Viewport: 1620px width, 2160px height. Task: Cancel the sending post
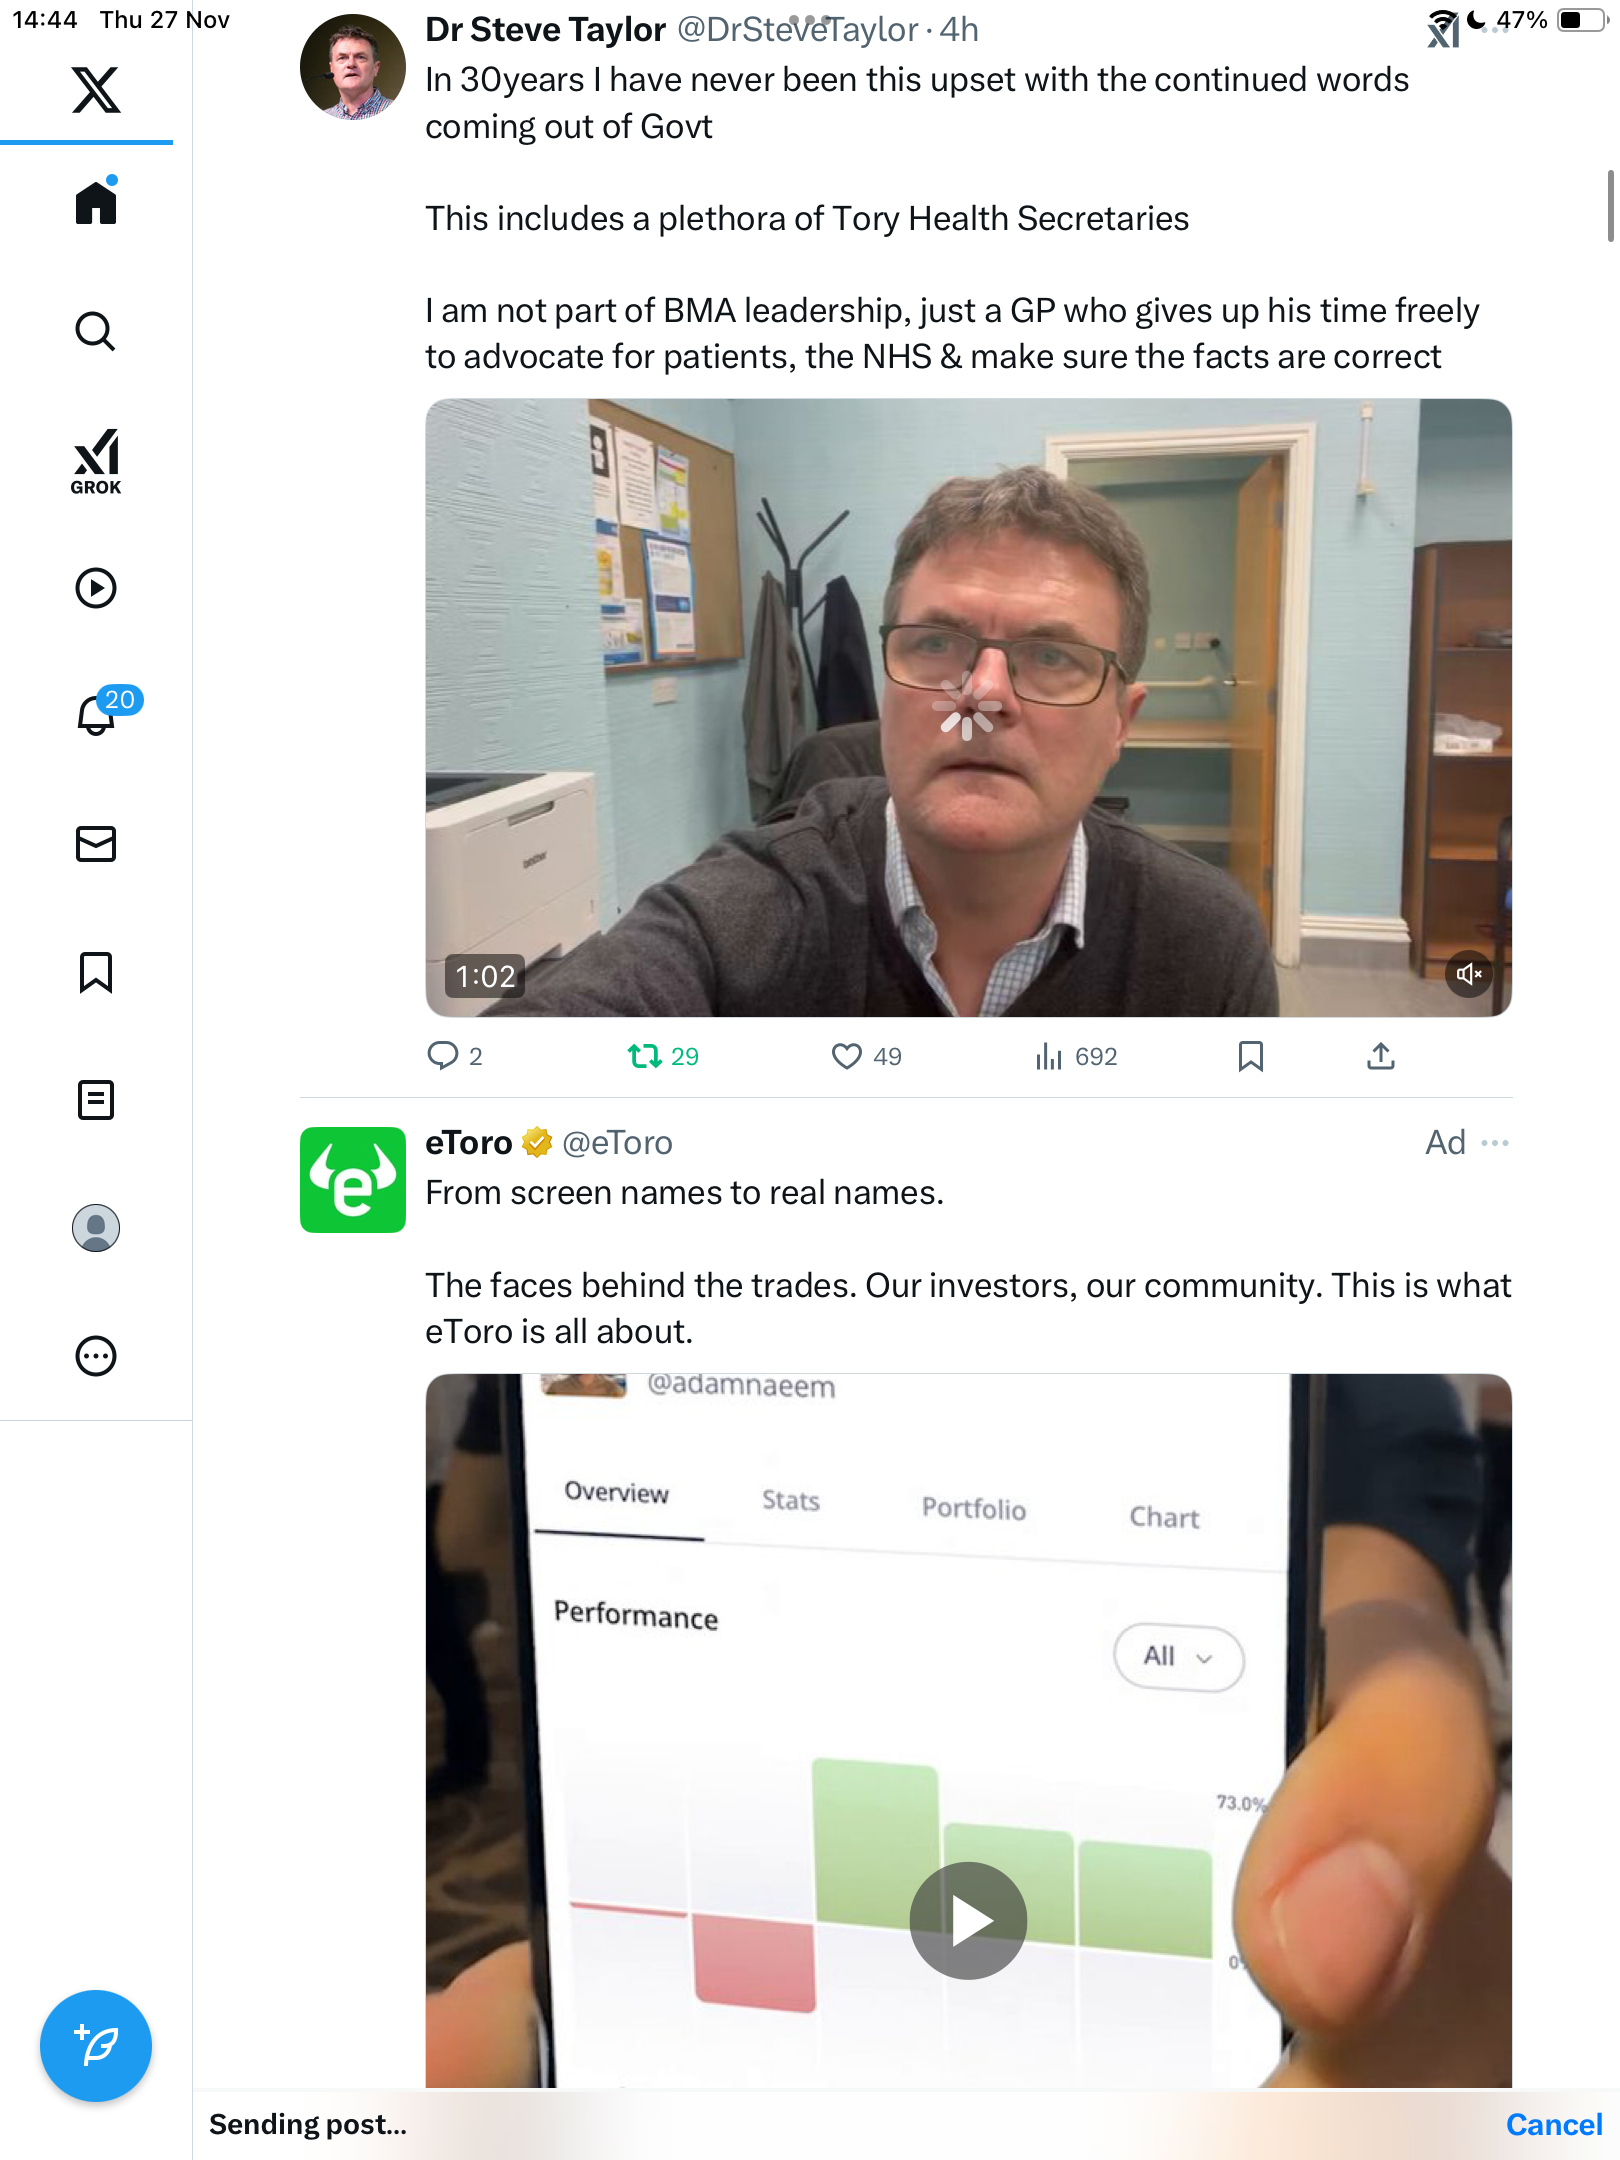click(1553, 2124)
